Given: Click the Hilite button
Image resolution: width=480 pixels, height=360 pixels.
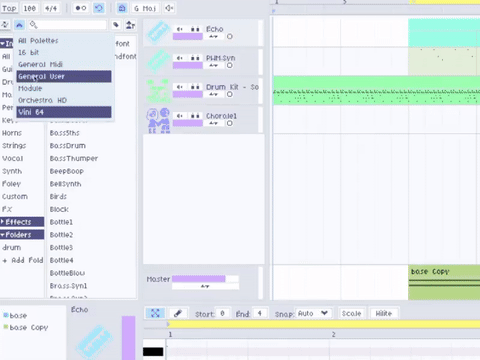Looking at the screenshot, I should coord(384,313).
